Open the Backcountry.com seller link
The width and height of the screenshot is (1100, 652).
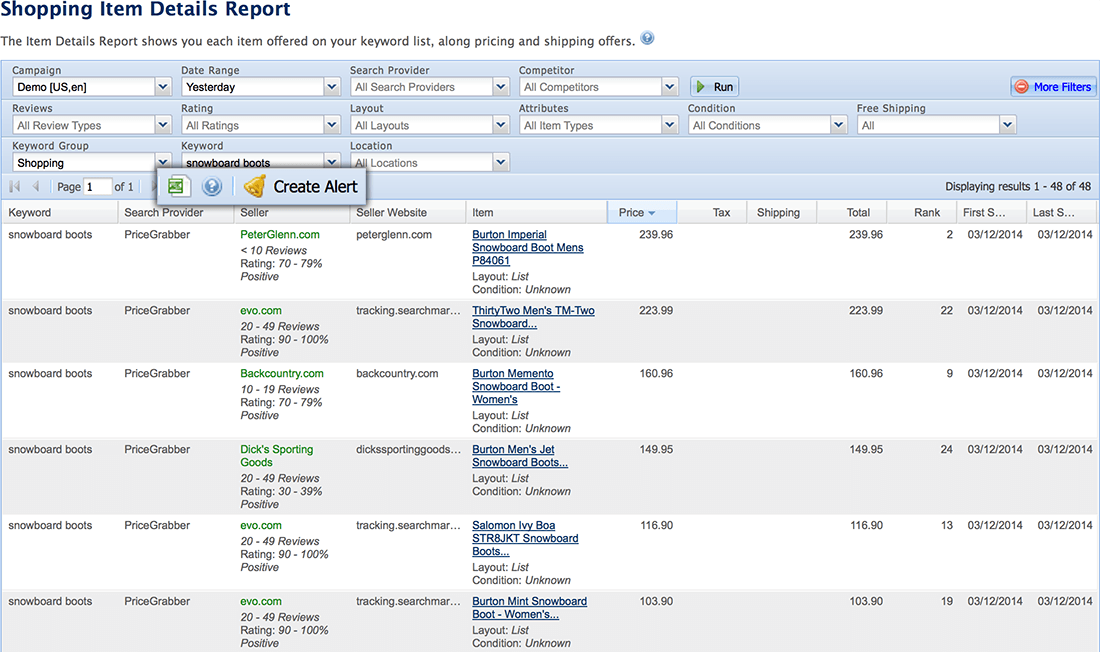(x=282, y=373)
